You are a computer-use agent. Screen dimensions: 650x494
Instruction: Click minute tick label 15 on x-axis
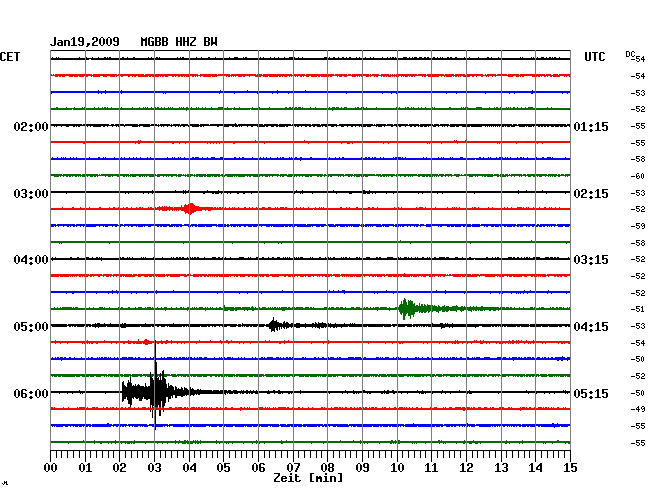click(x=570, y=467)
